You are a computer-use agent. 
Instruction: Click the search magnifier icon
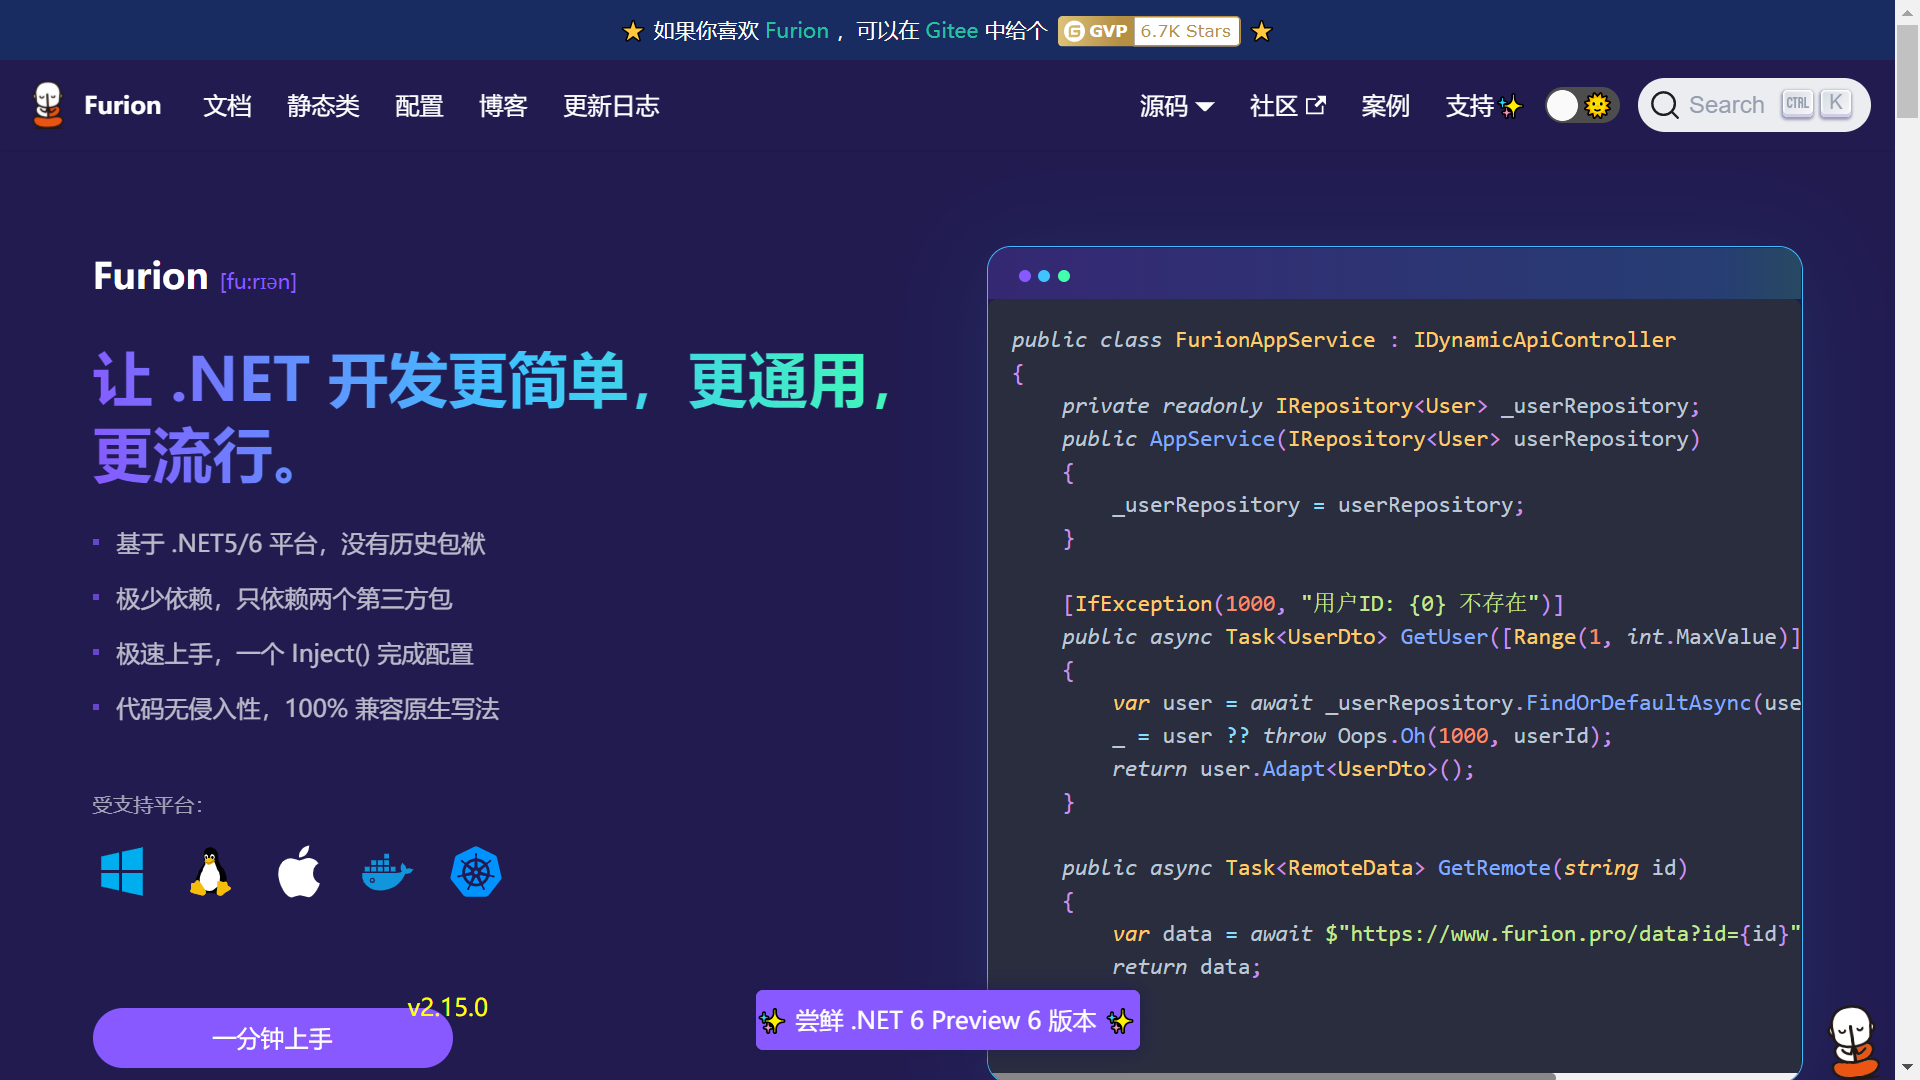click(x=1664, y=105)
